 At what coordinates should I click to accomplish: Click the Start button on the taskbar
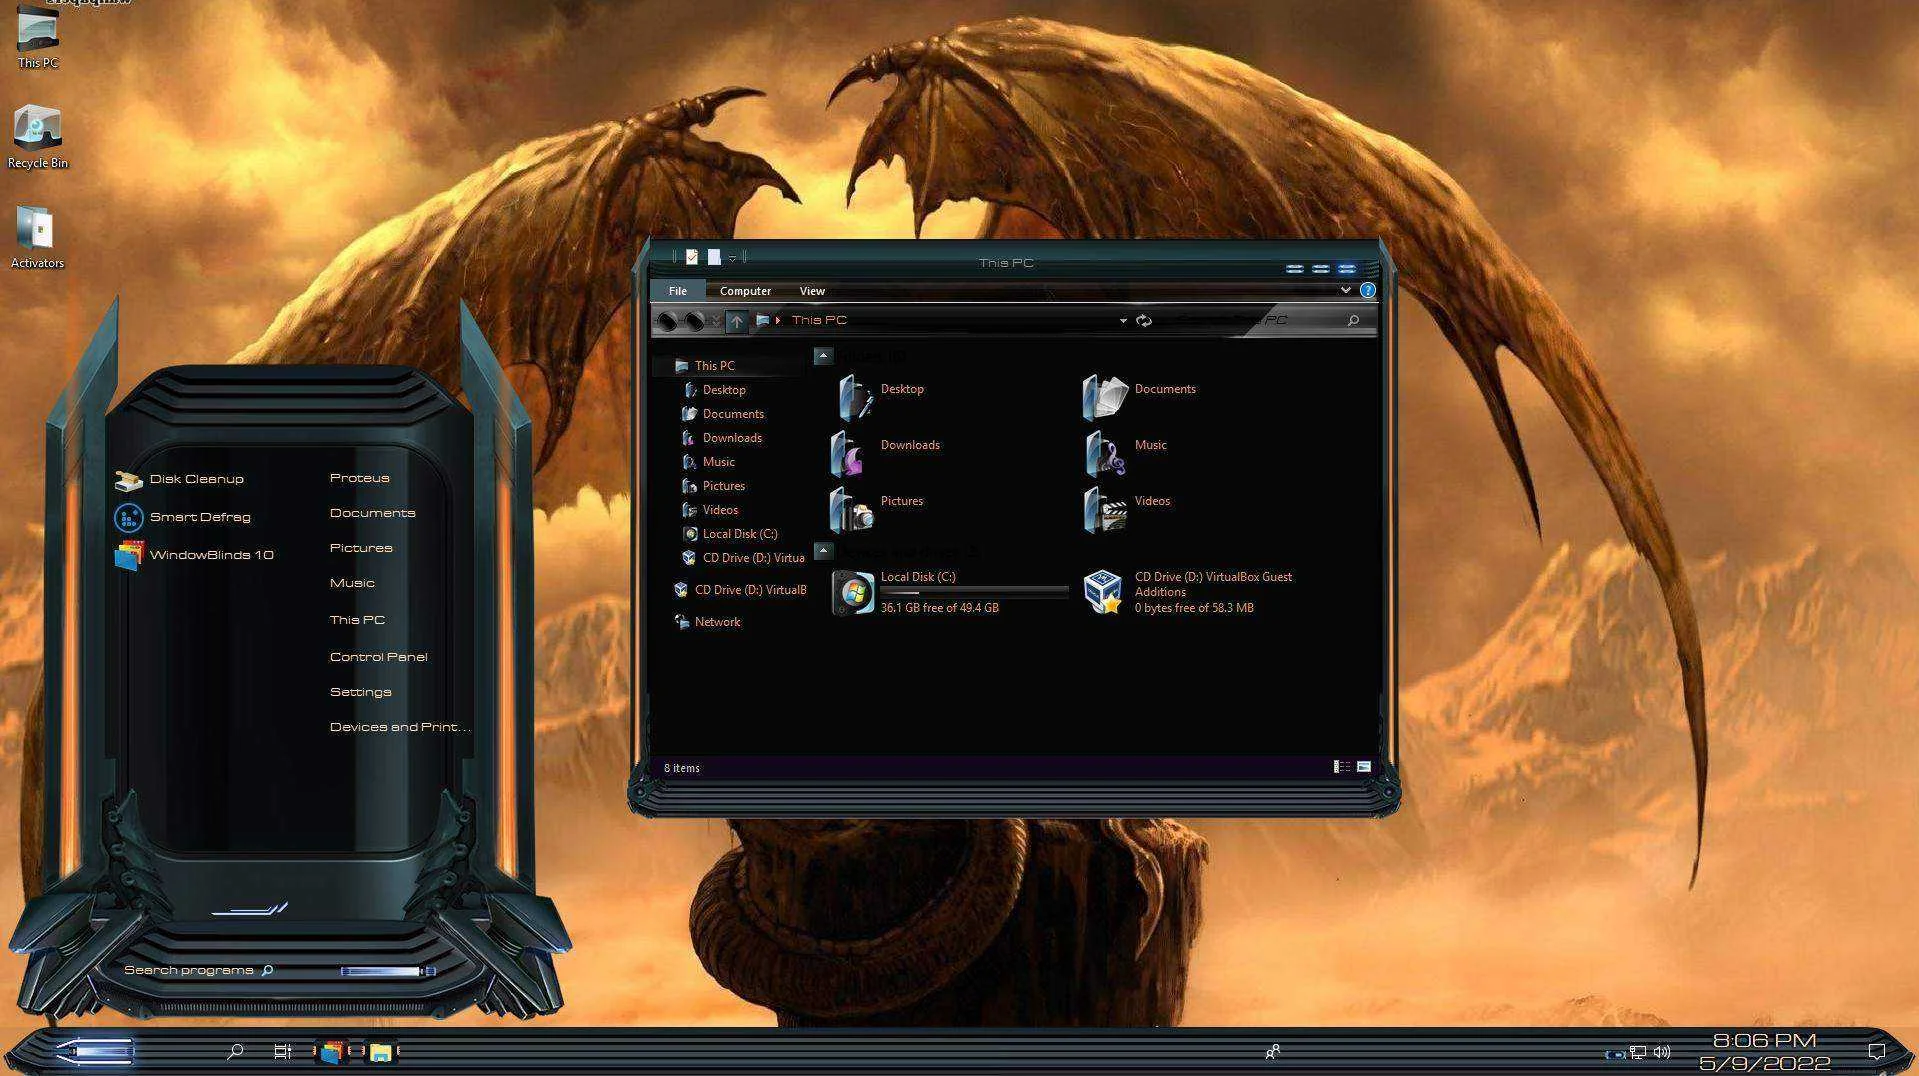pyautogui.click(x=94, y=1051)
